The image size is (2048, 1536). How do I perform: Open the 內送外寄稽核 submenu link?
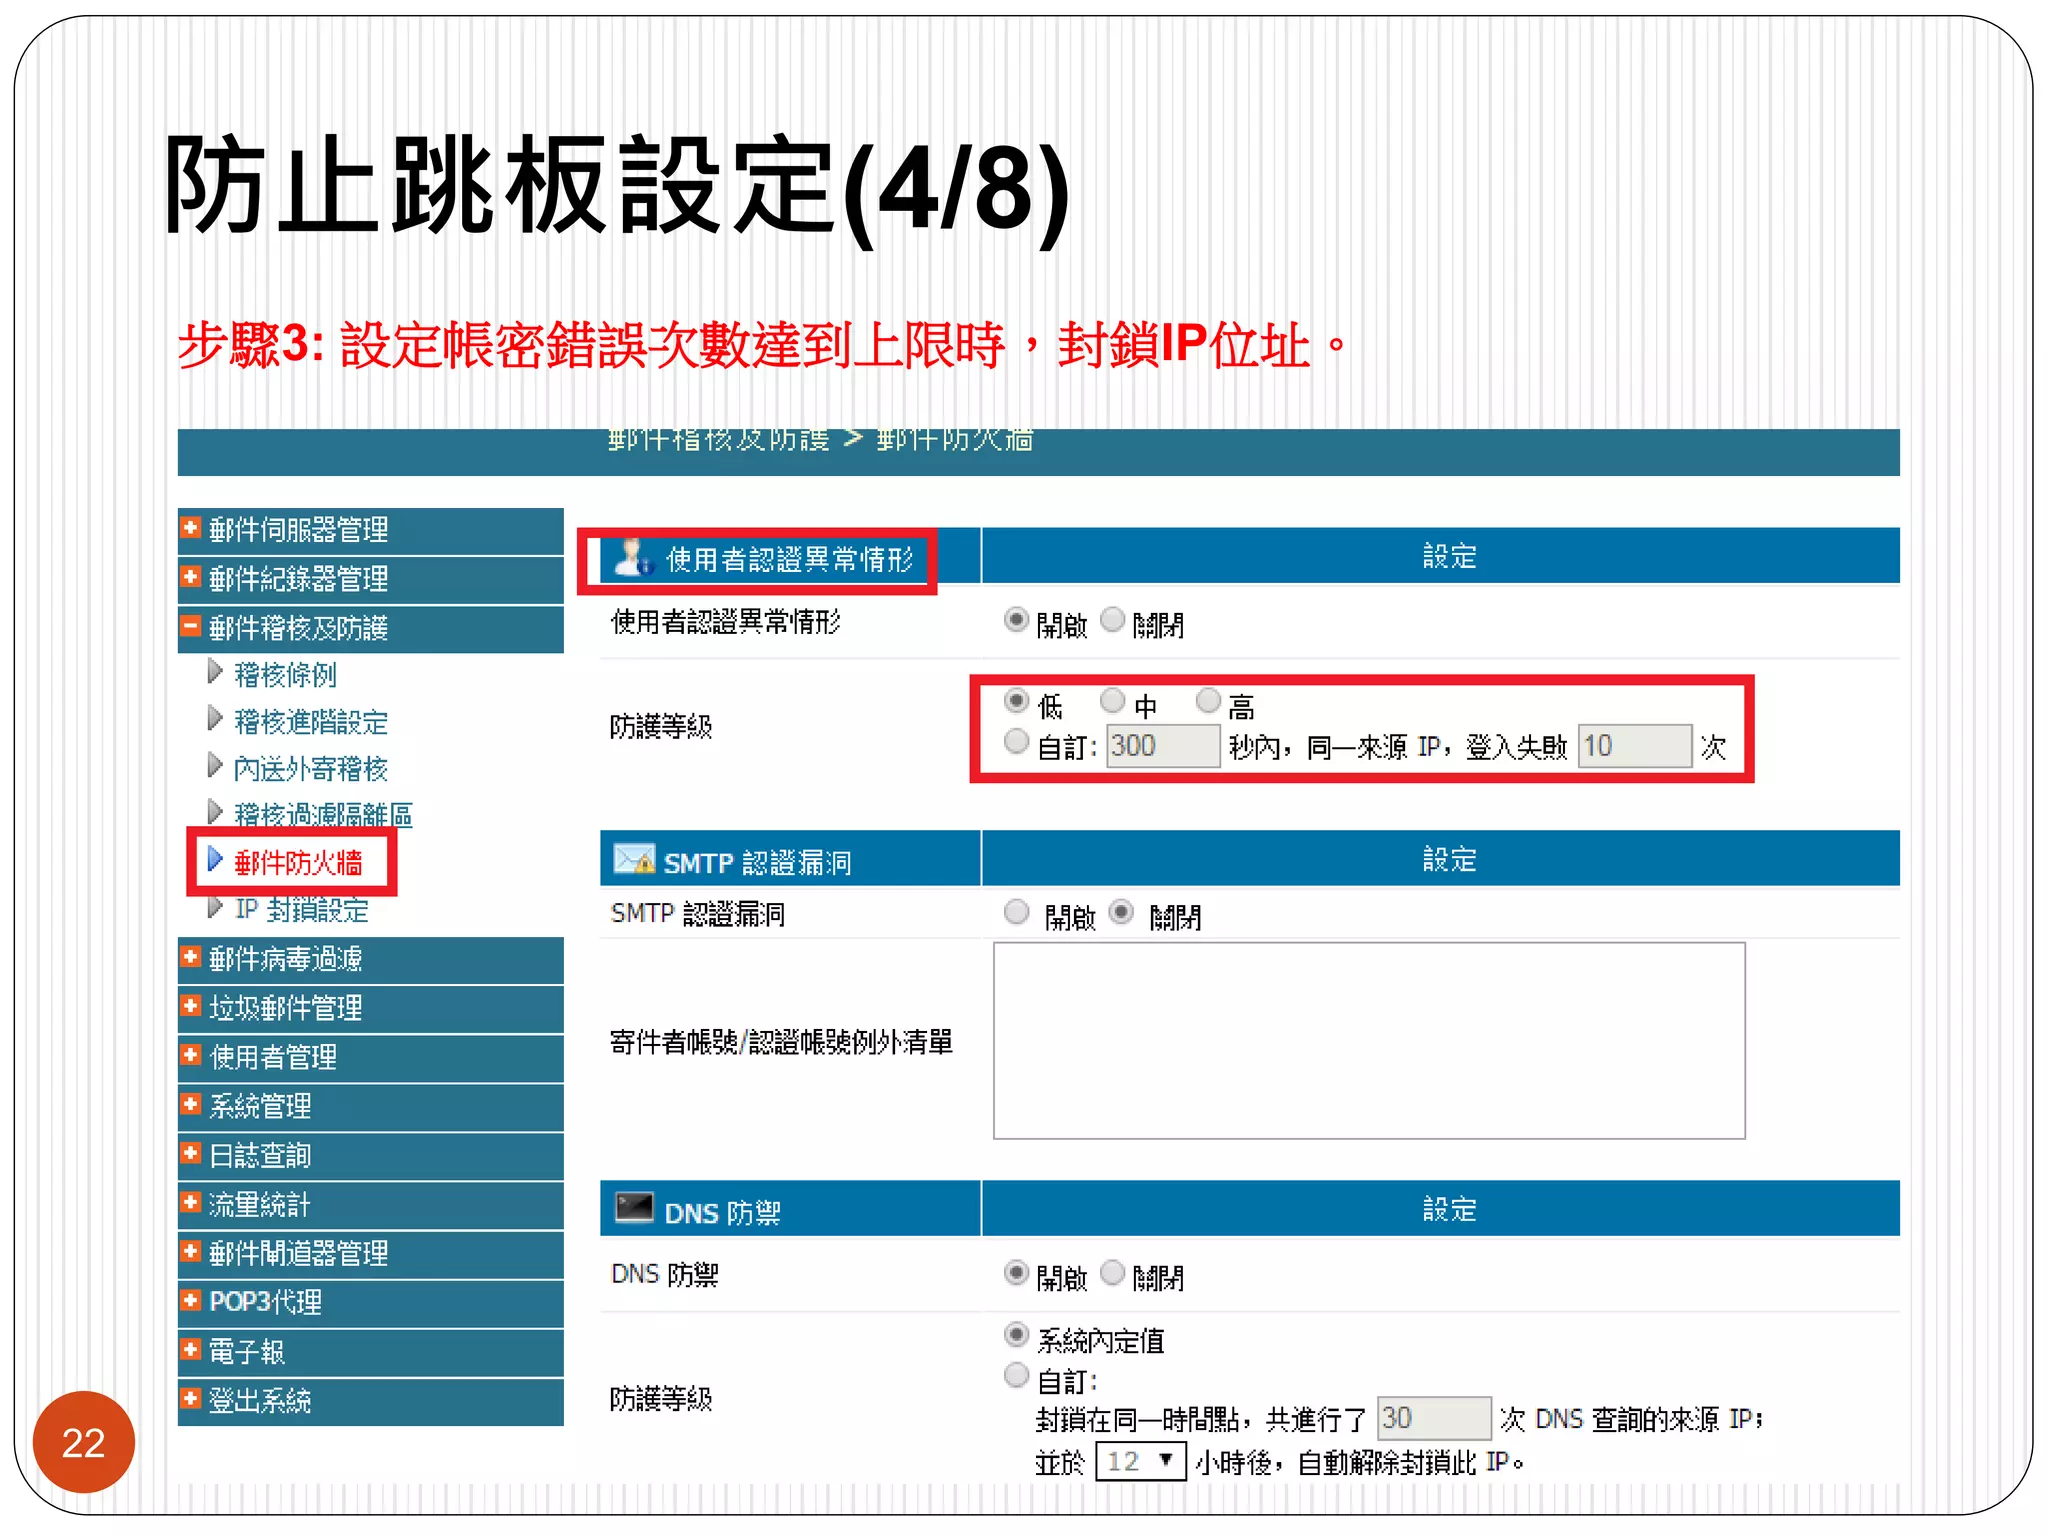coord(311,769)
